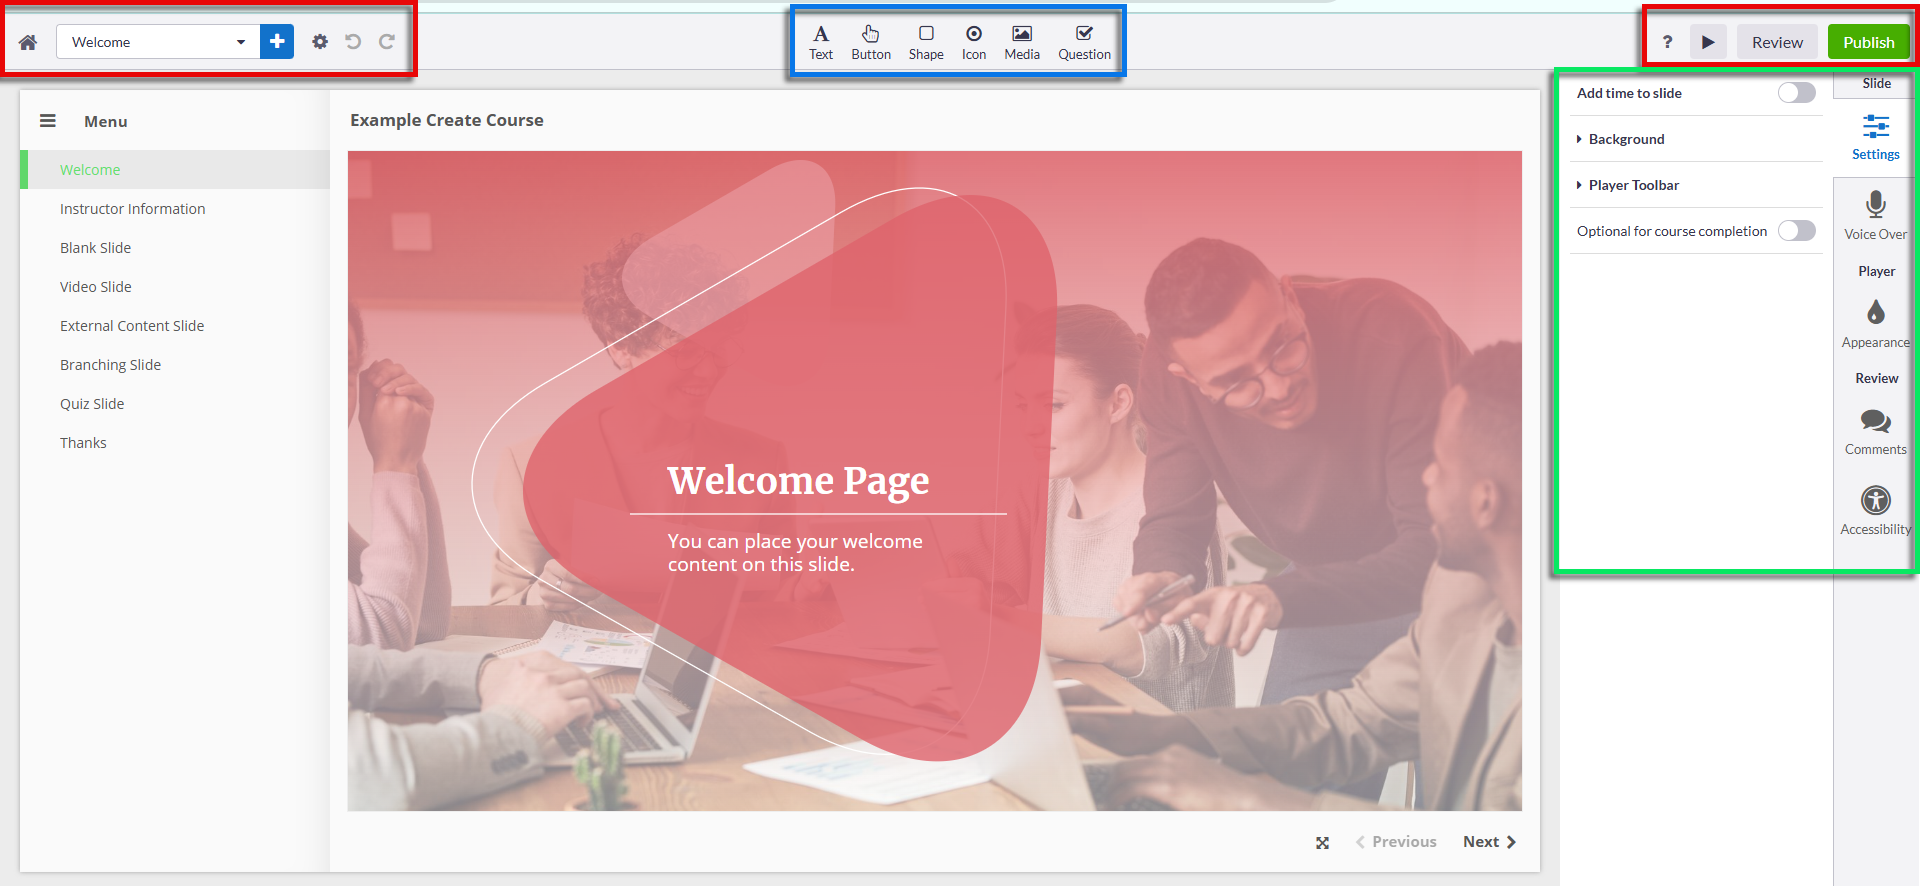Toggle Optional for course completion
Viewport: 1920px width, 886px height.
tap(1796, 231)
